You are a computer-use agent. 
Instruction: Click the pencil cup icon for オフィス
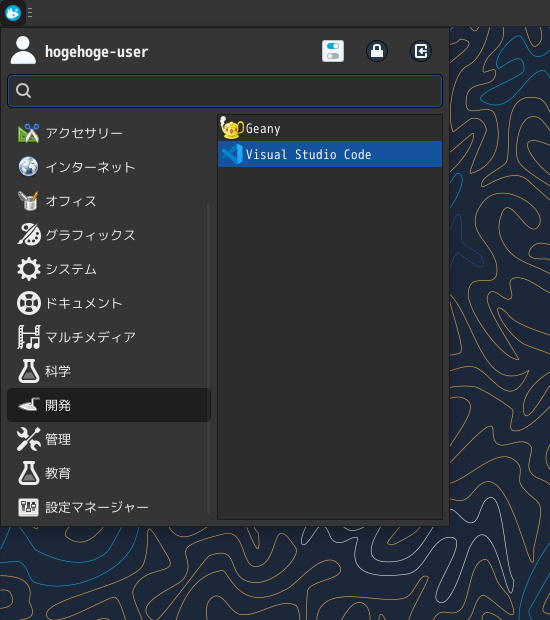tap(28, 200)
